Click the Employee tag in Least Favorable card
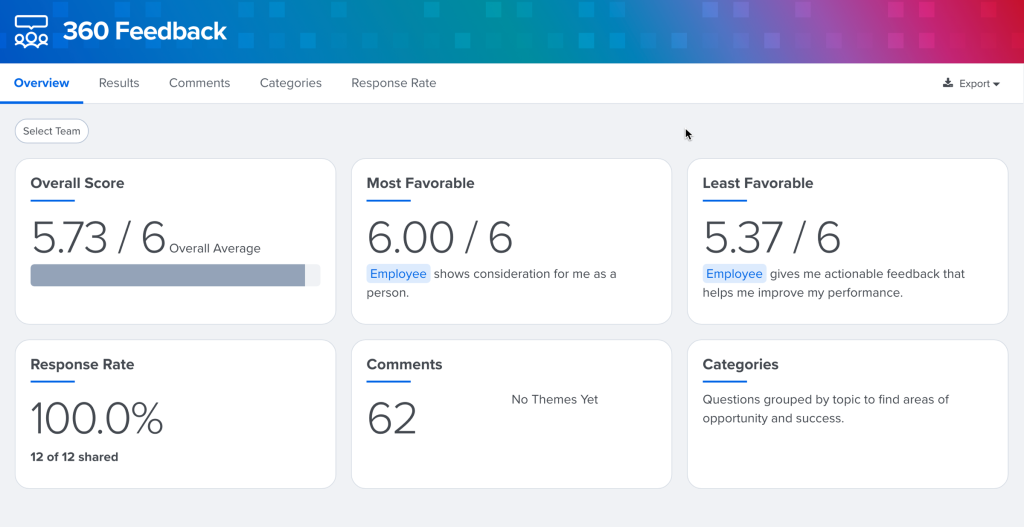This screenshot has height=527, width=1024. (x=734, y=274)
